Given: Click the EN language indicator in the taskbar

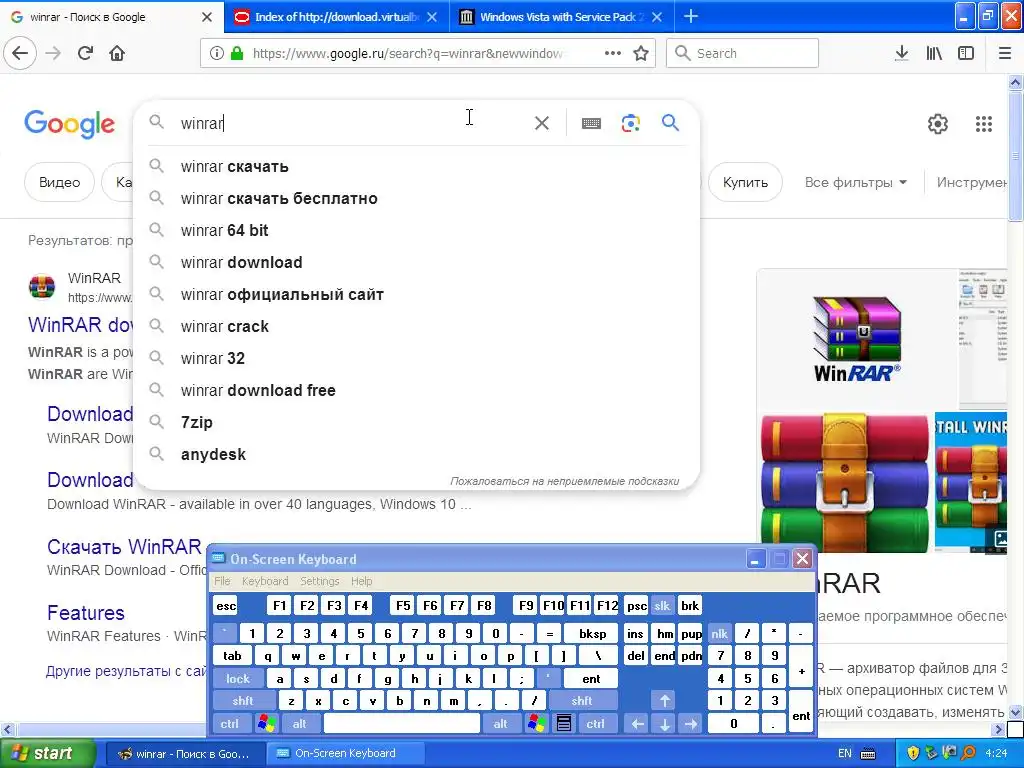Looking at the screenshot, I should coord(844,753).
